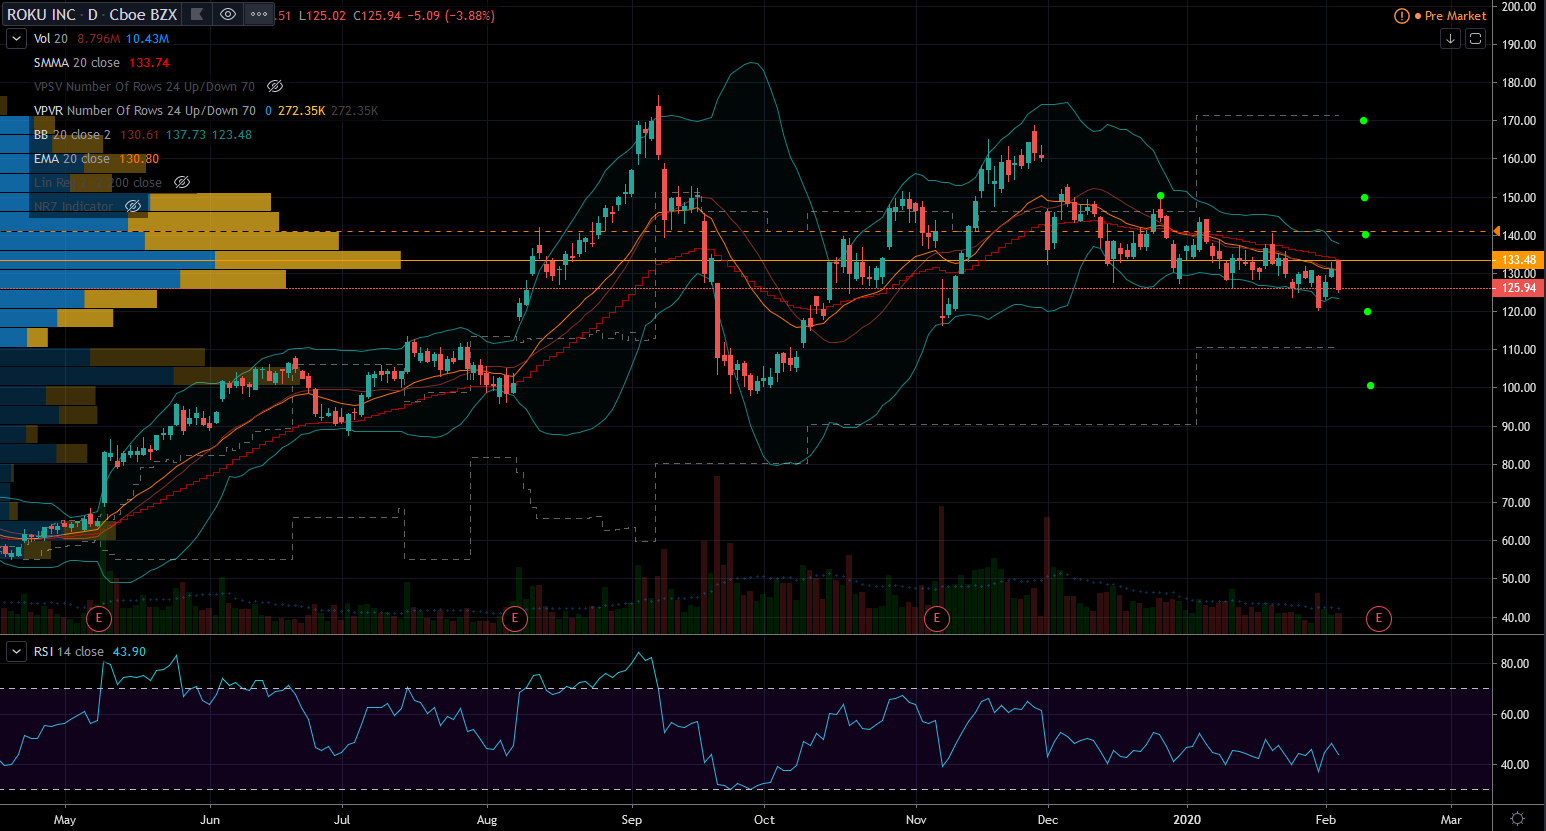The image size is (1546, 831).
Task: Toggle main series visibility eye icon
Action: 228,14
